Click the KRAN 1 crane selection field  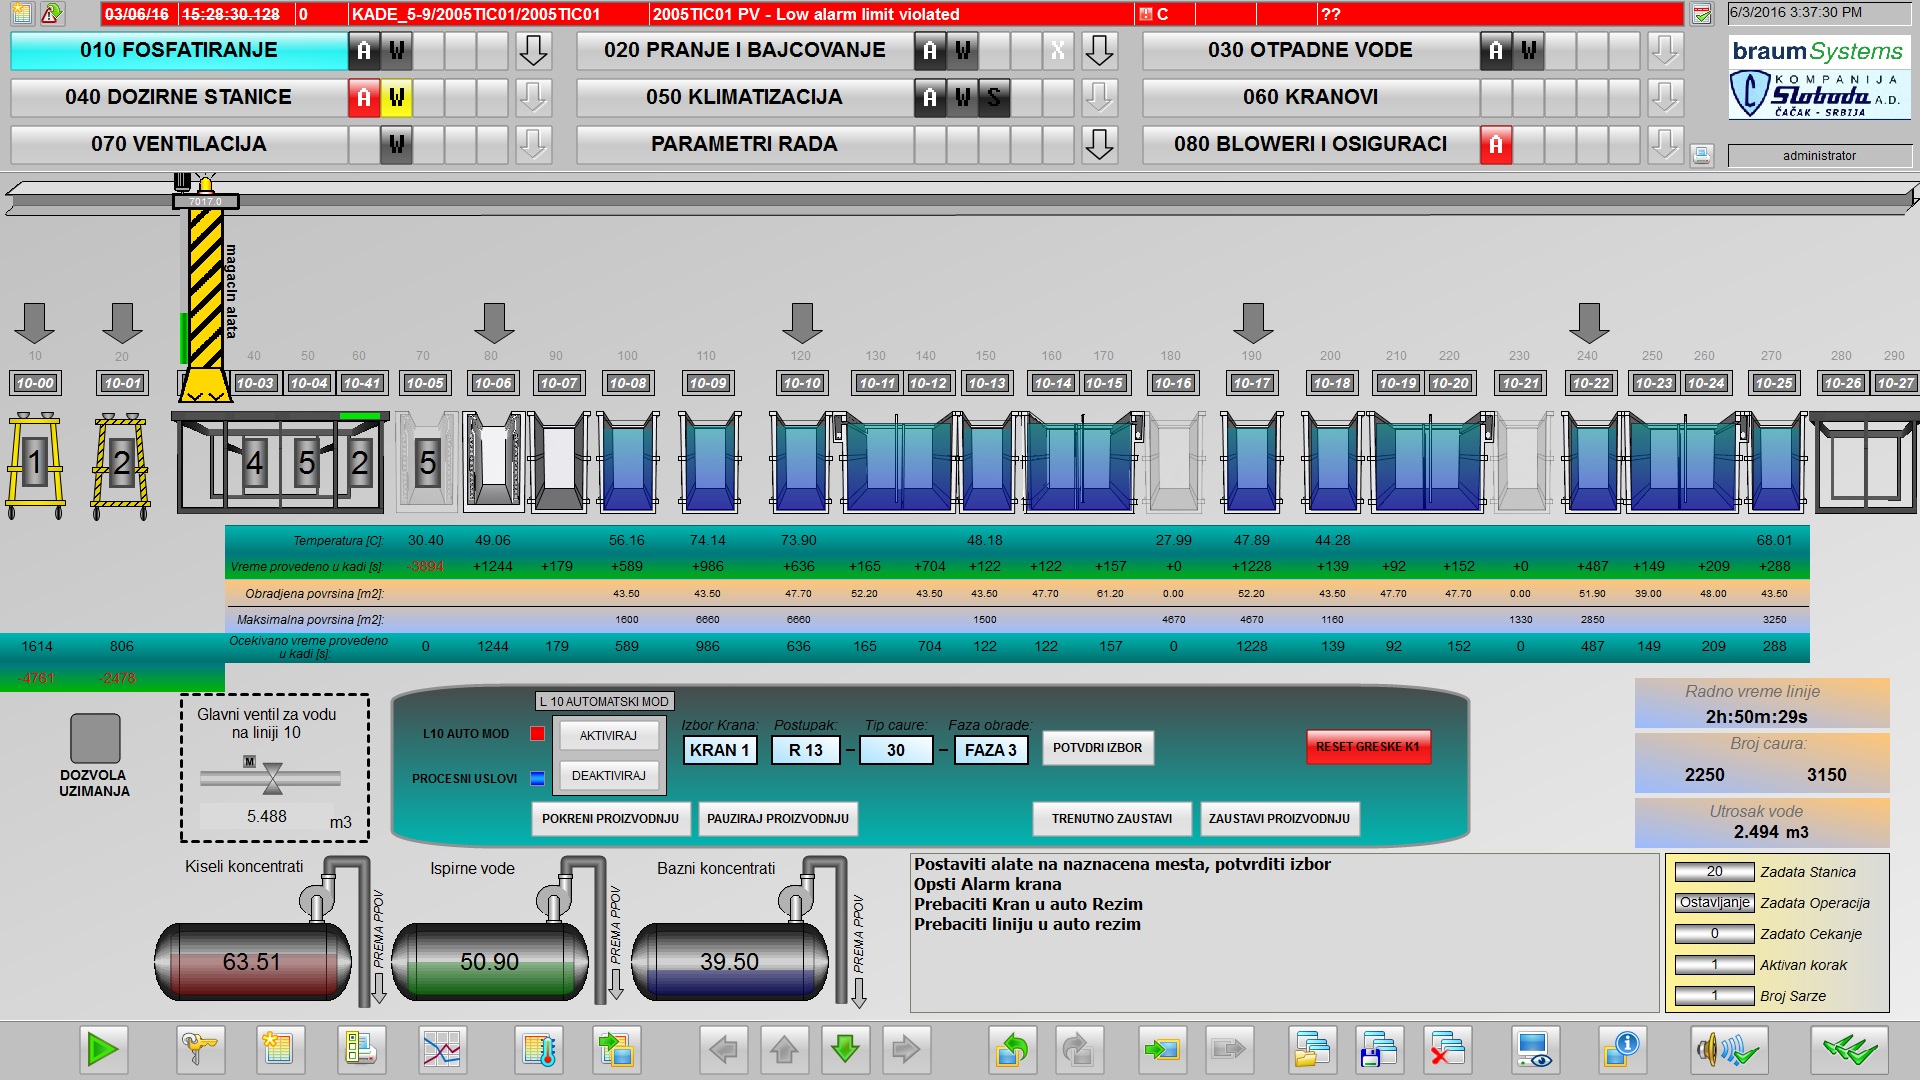coord(719,750)
